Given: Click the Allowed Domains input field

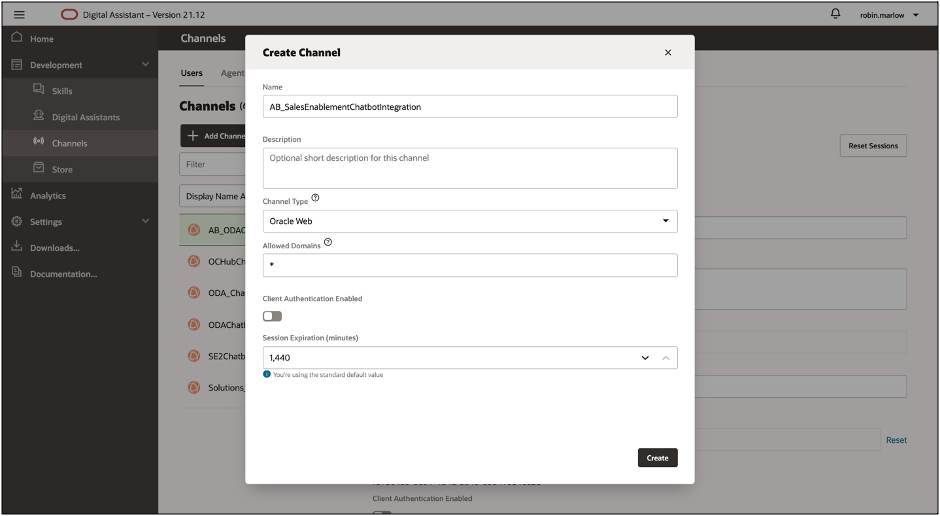Looking at the screenshot, I should pos(470,265).
